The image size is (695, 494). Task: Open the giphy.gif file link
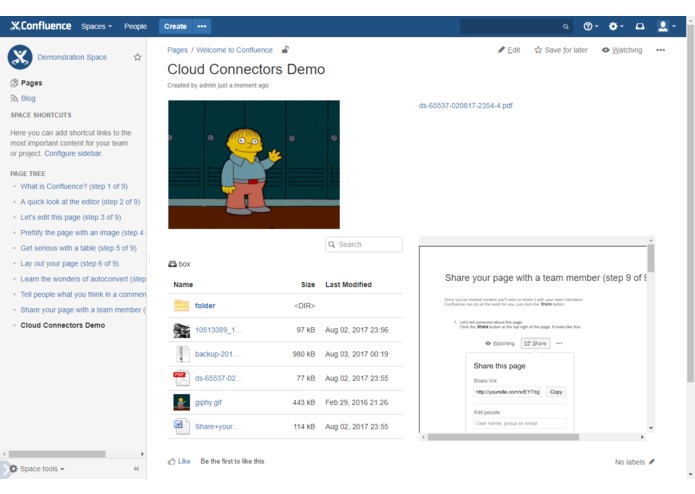point(208,402)
